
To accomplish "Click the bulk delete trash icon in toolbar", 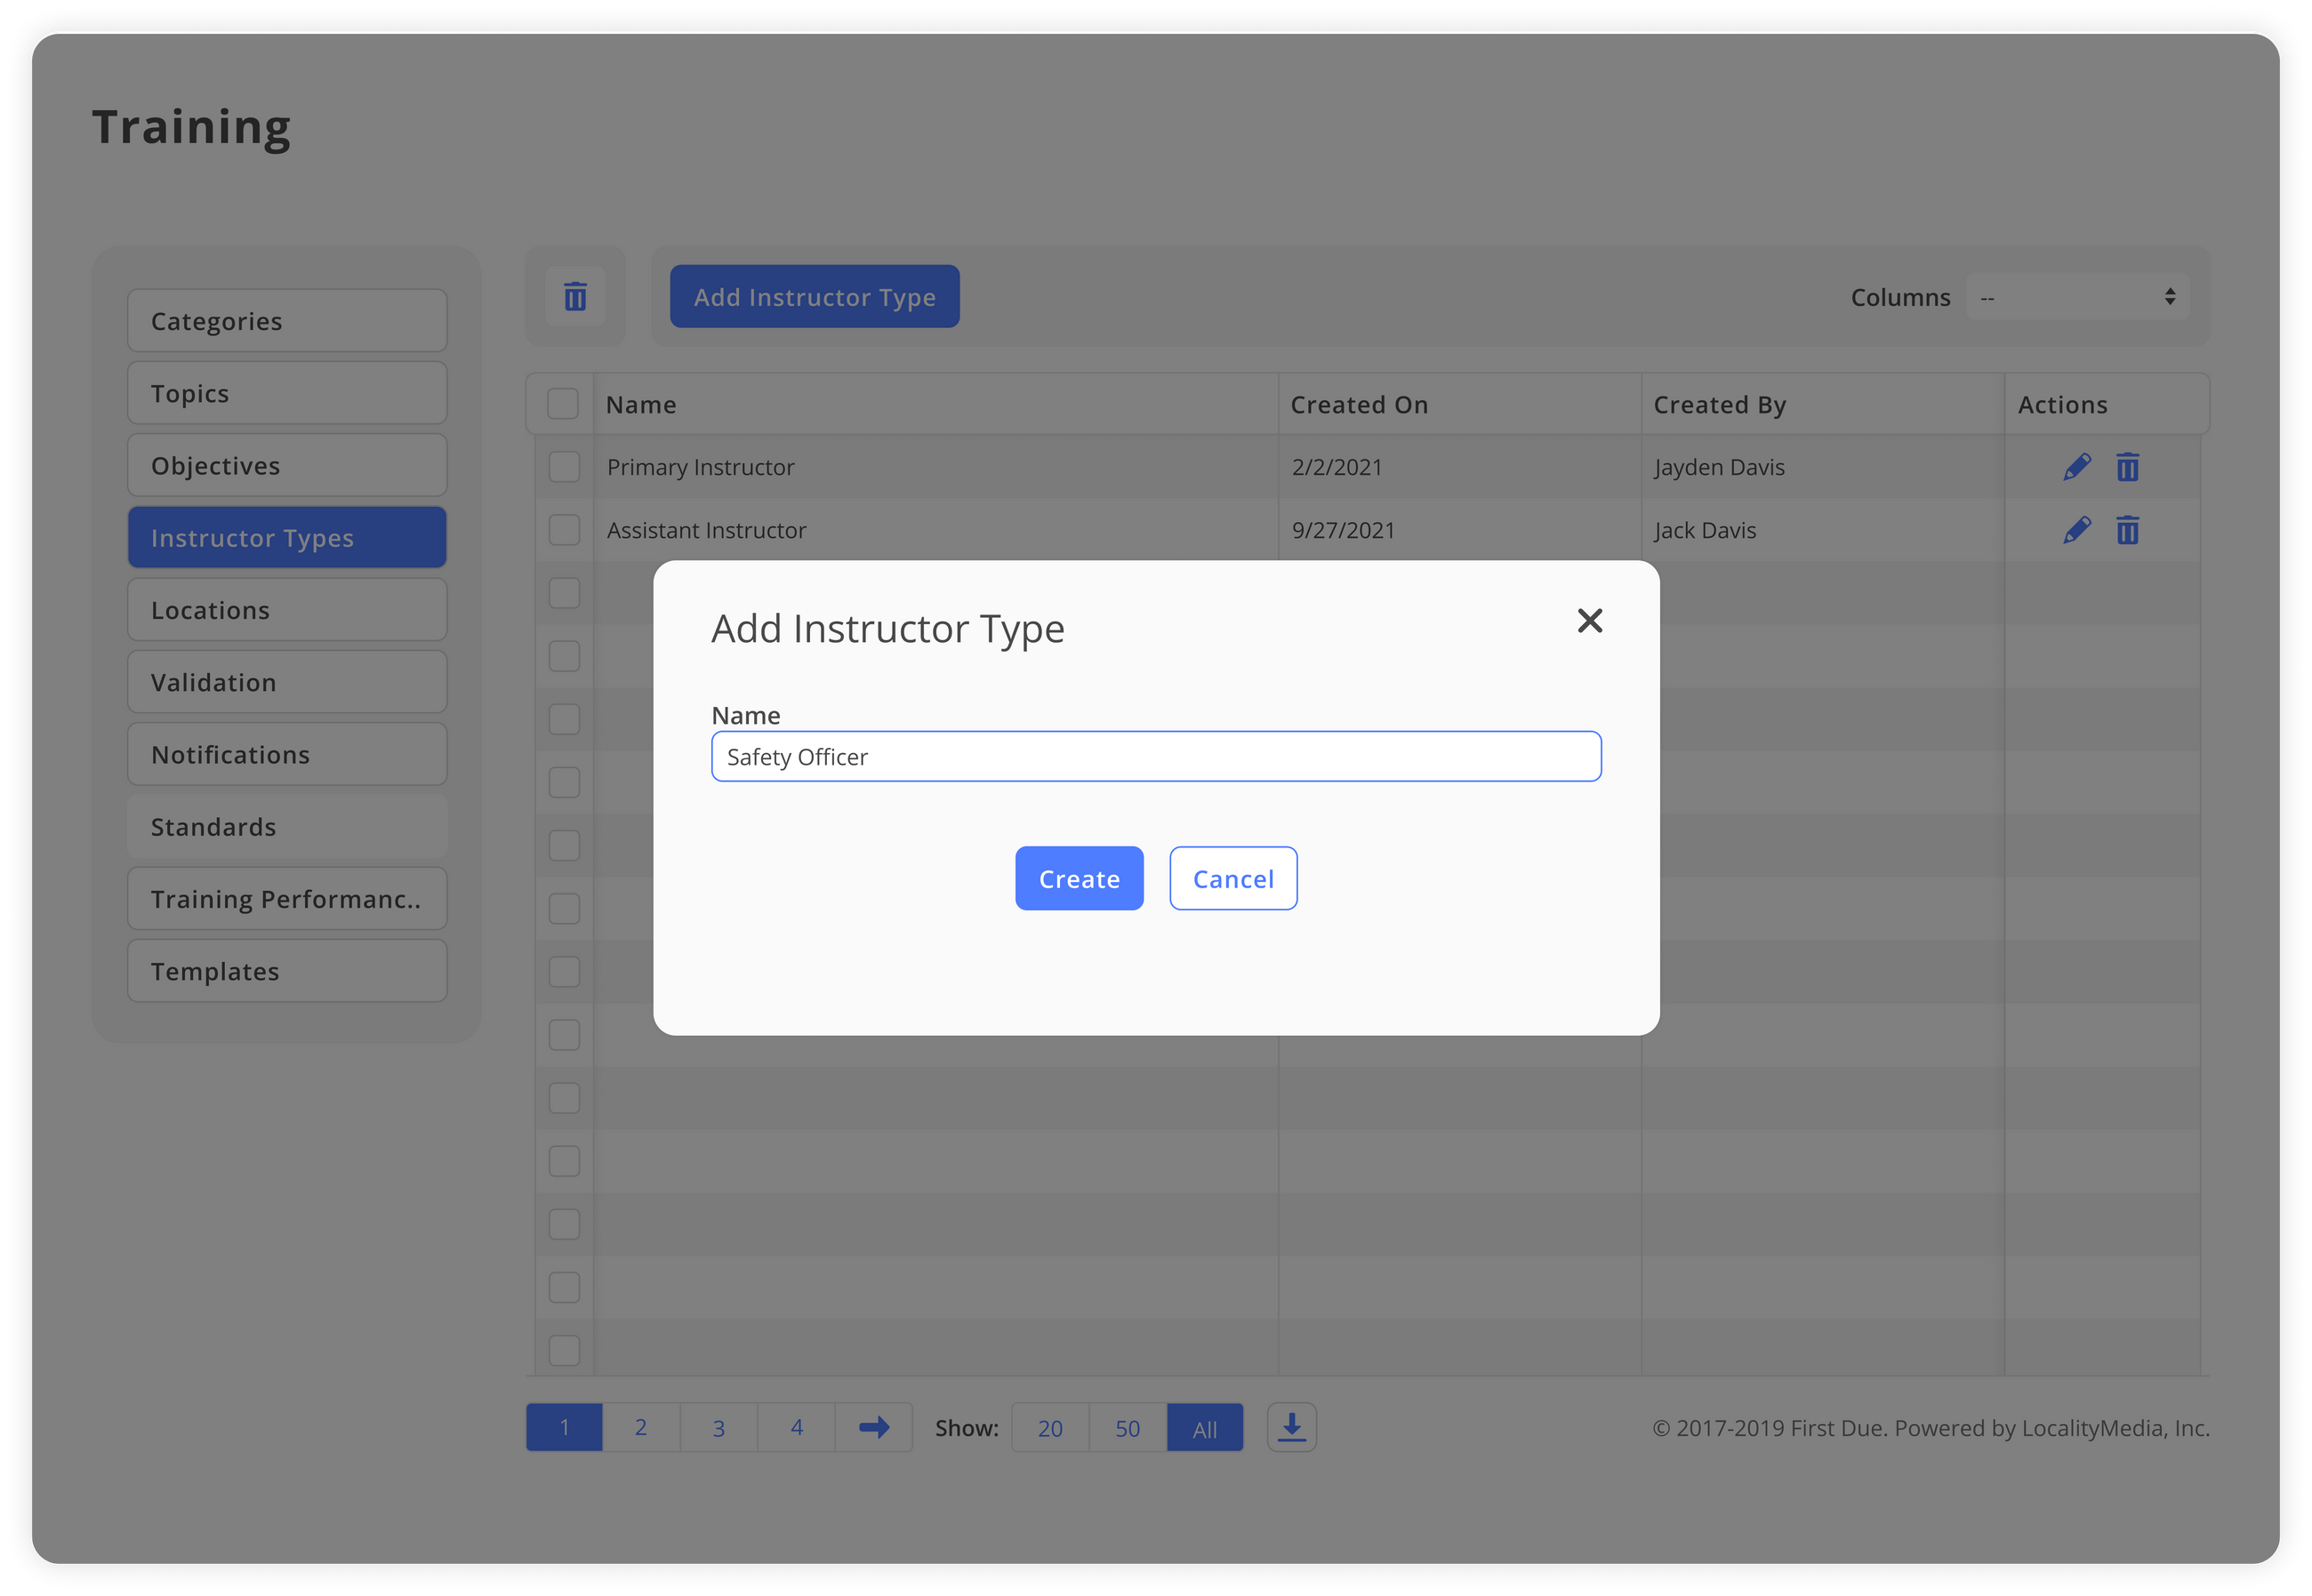I will tap(575, 296).
